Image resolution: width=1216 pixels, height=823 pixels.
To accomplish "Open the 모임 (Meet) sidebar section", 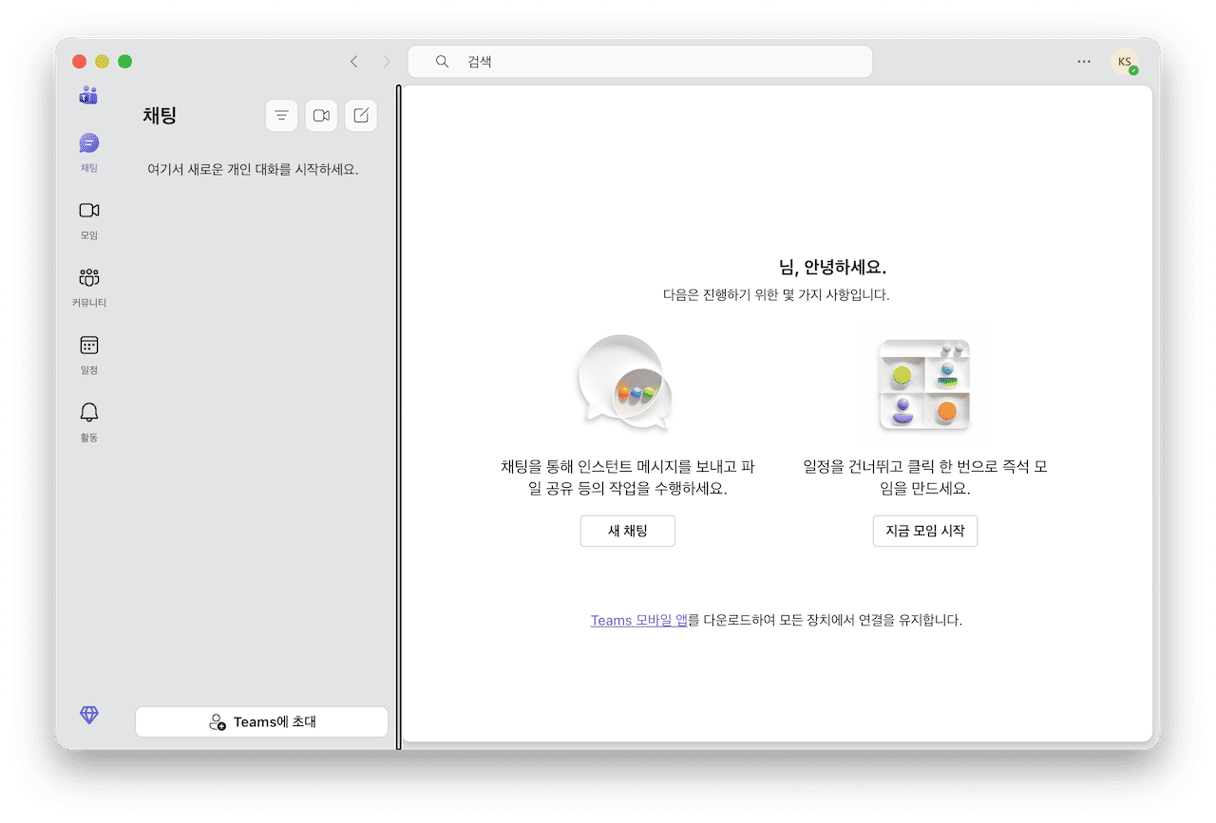I will pos(89,218).
